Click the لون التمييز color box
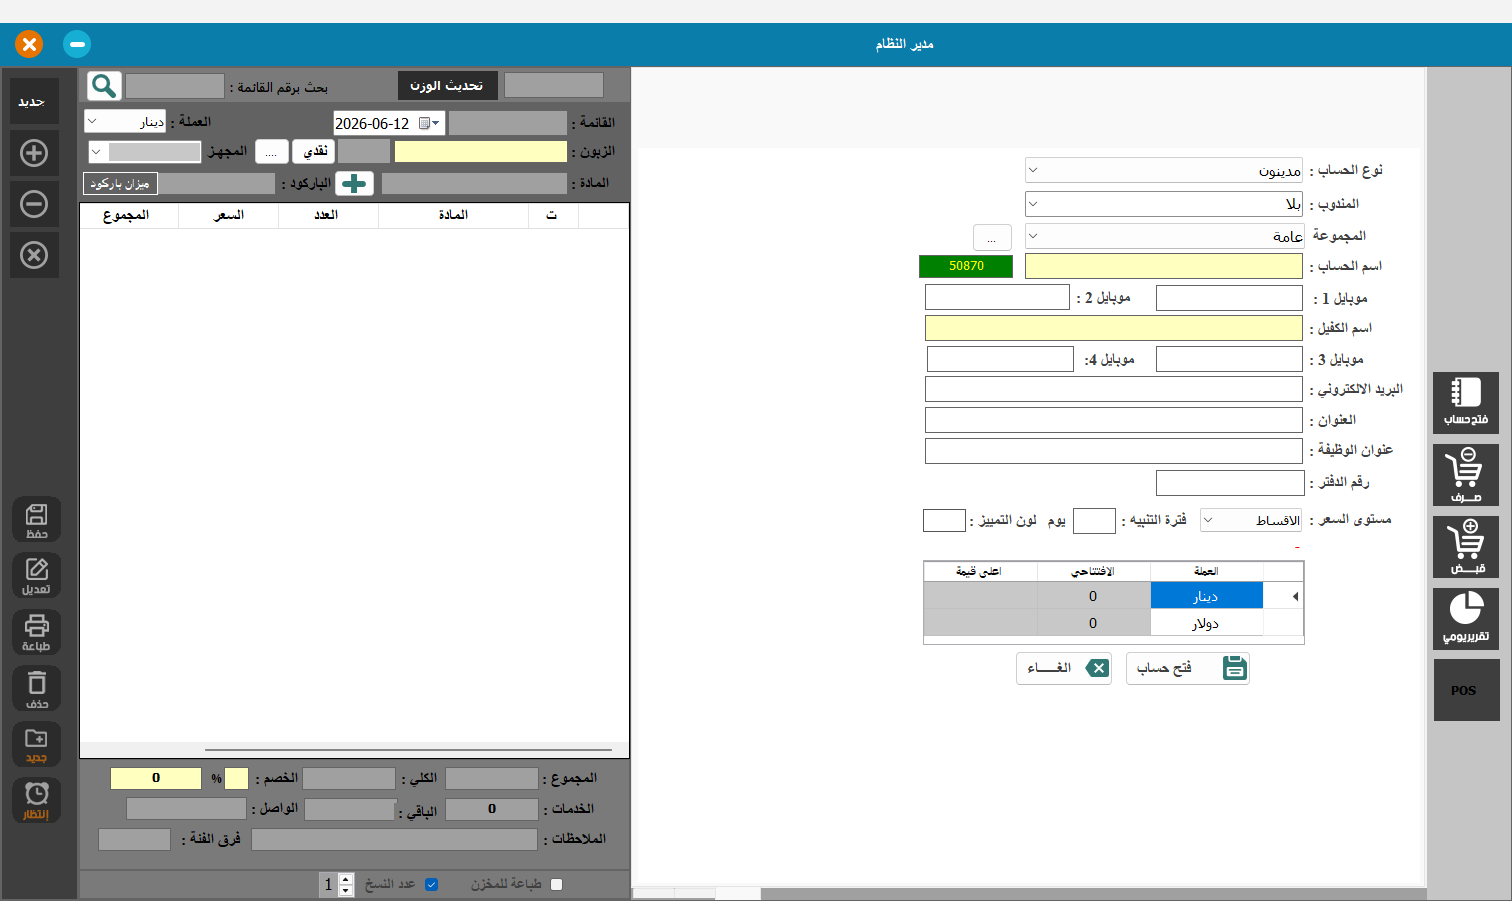 click(944, 520)
